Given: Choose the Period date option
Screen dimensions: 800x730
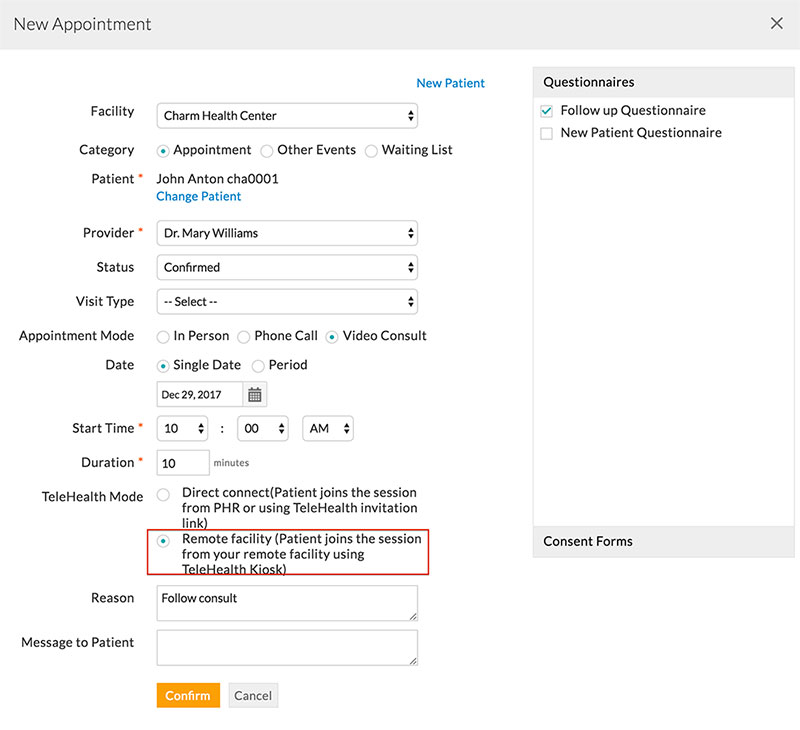Looking at the screenshot, I should (258, 366).
